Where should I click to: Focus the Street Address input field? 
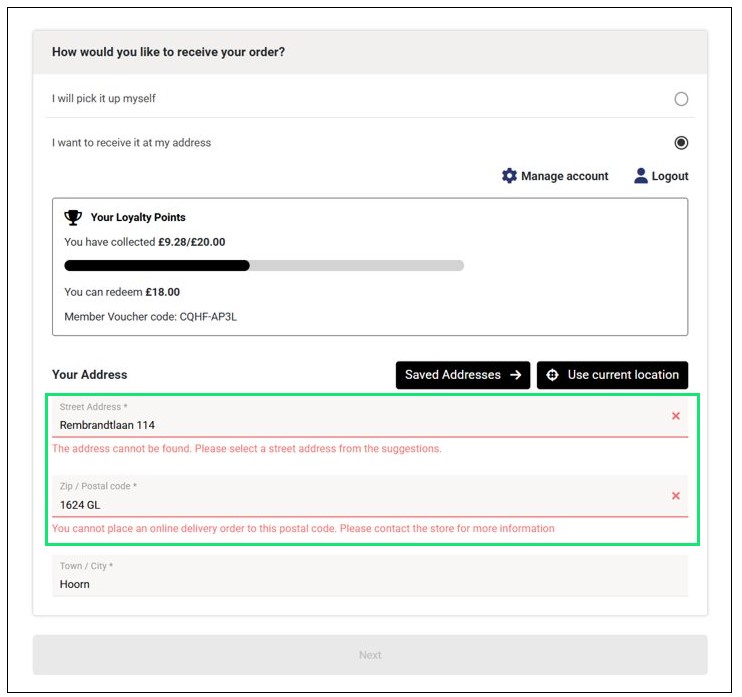click(x=350, y=424)
